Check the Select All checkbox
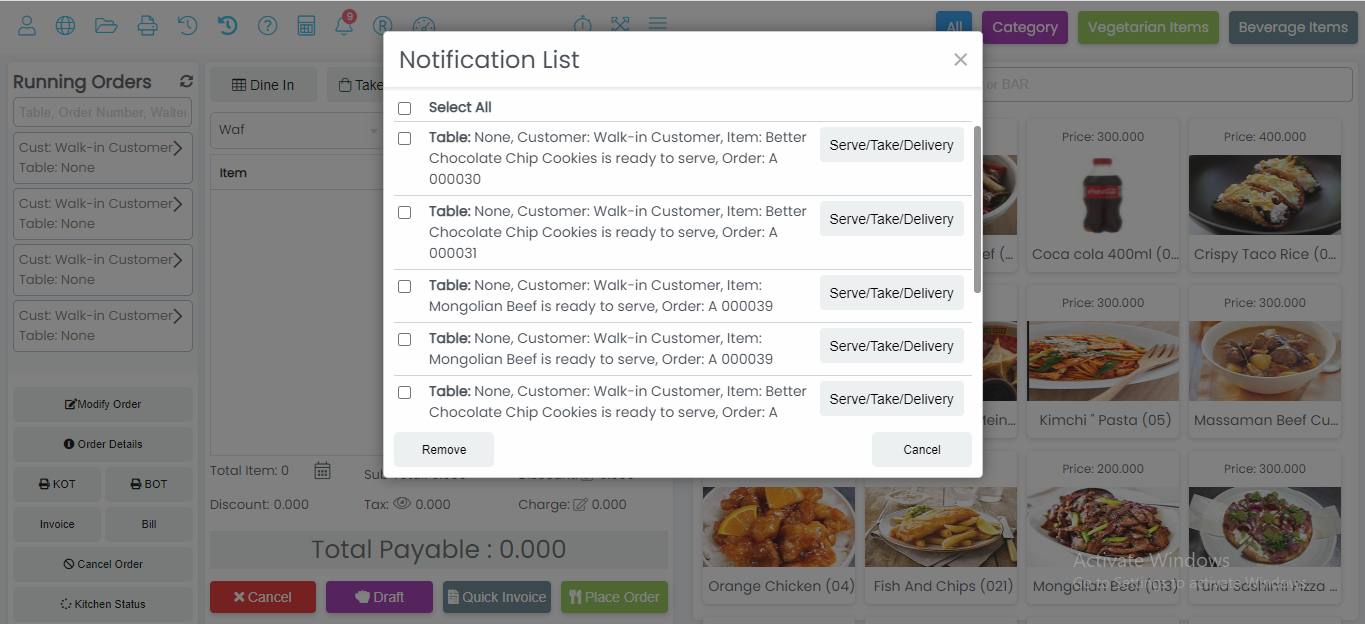Image resolution: width=1365 pixels, height=624 pixels. pyautogui.click(x=404, y=108)
